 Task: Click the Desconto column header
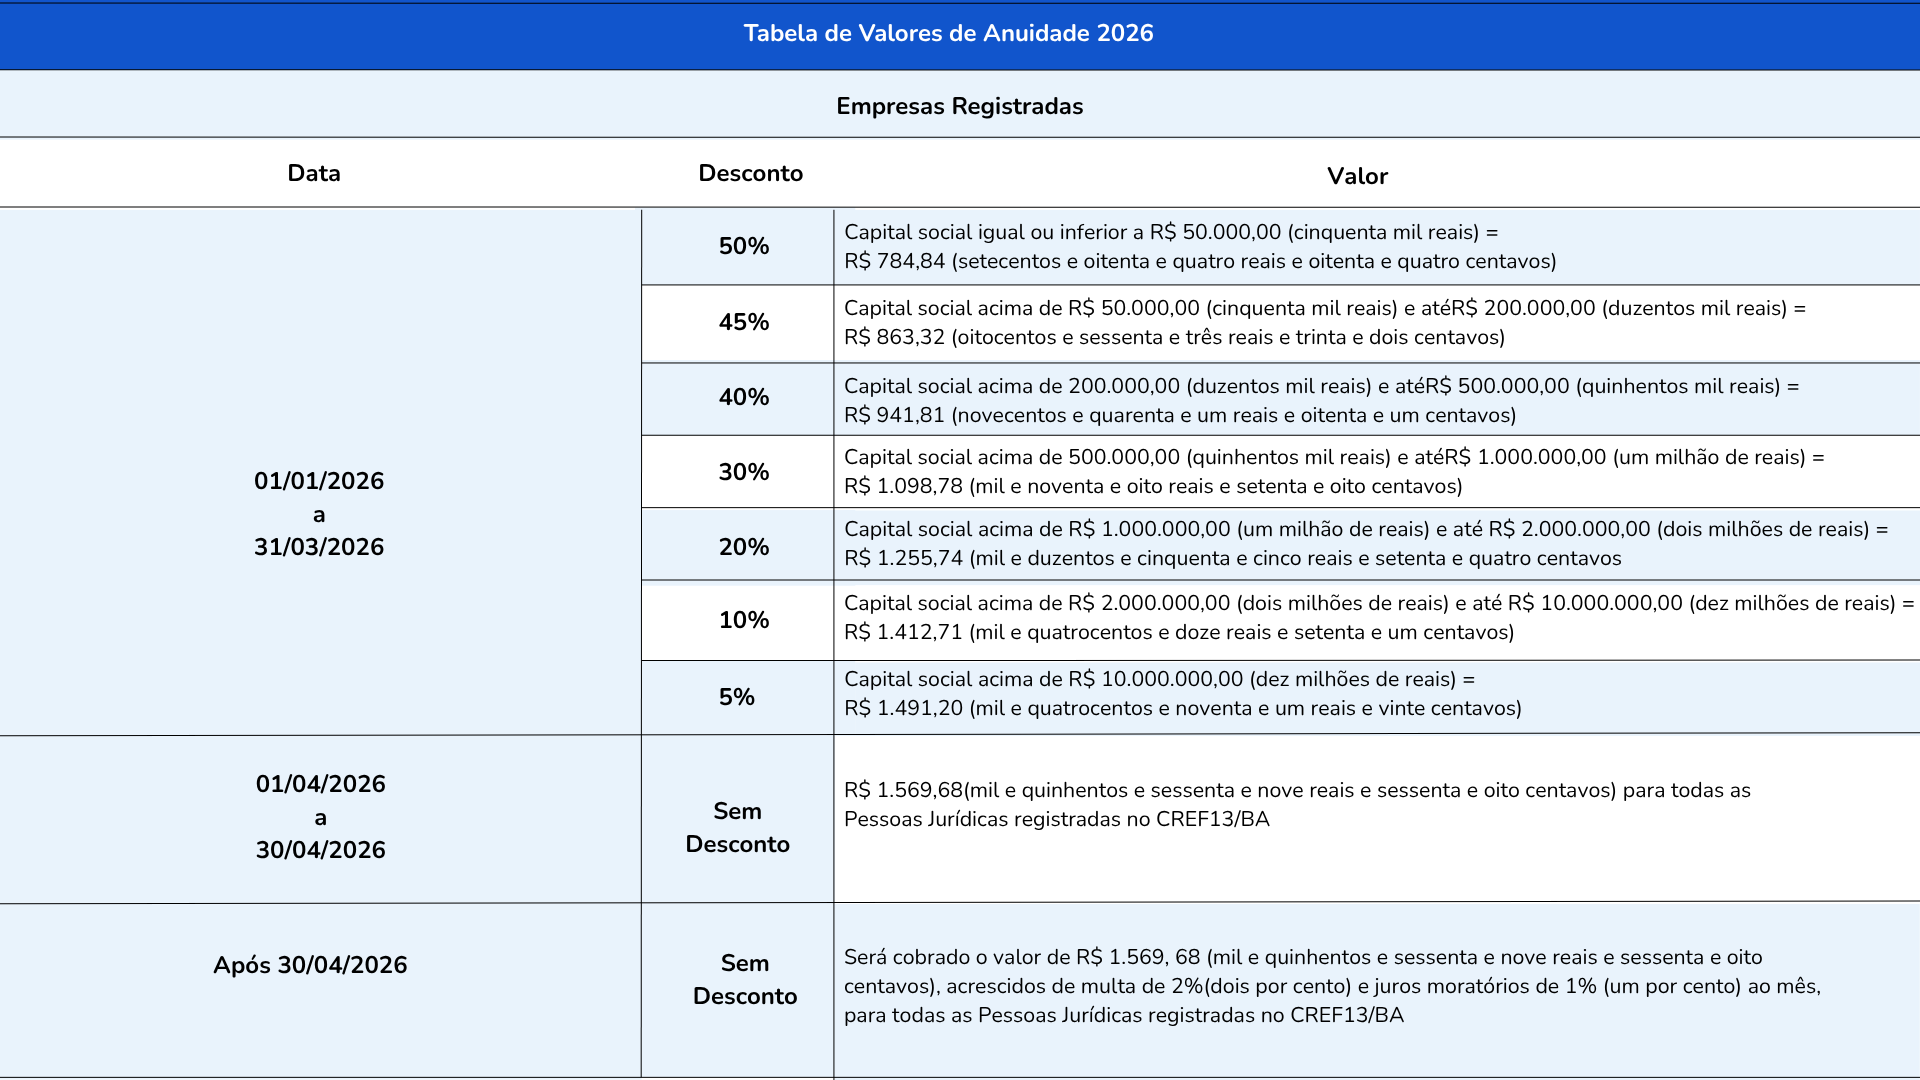point(750,173)
